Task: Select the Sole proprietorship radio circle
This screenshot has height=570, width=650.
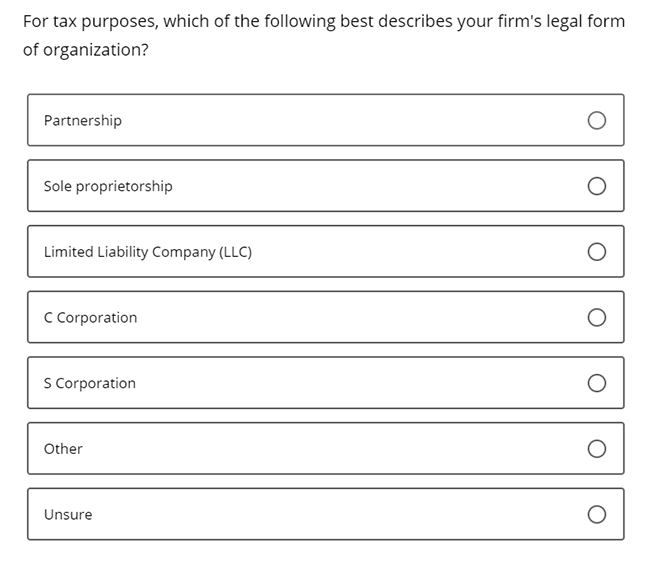Action: tap(597, 186)
